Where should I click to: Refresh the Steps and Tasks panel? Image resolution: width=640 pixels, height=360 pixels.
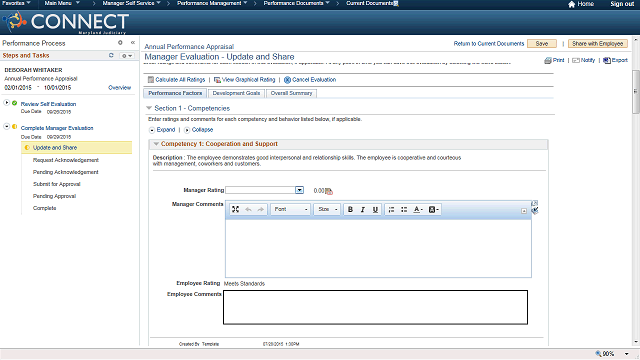pyautogui.click(x=111, y=55)
